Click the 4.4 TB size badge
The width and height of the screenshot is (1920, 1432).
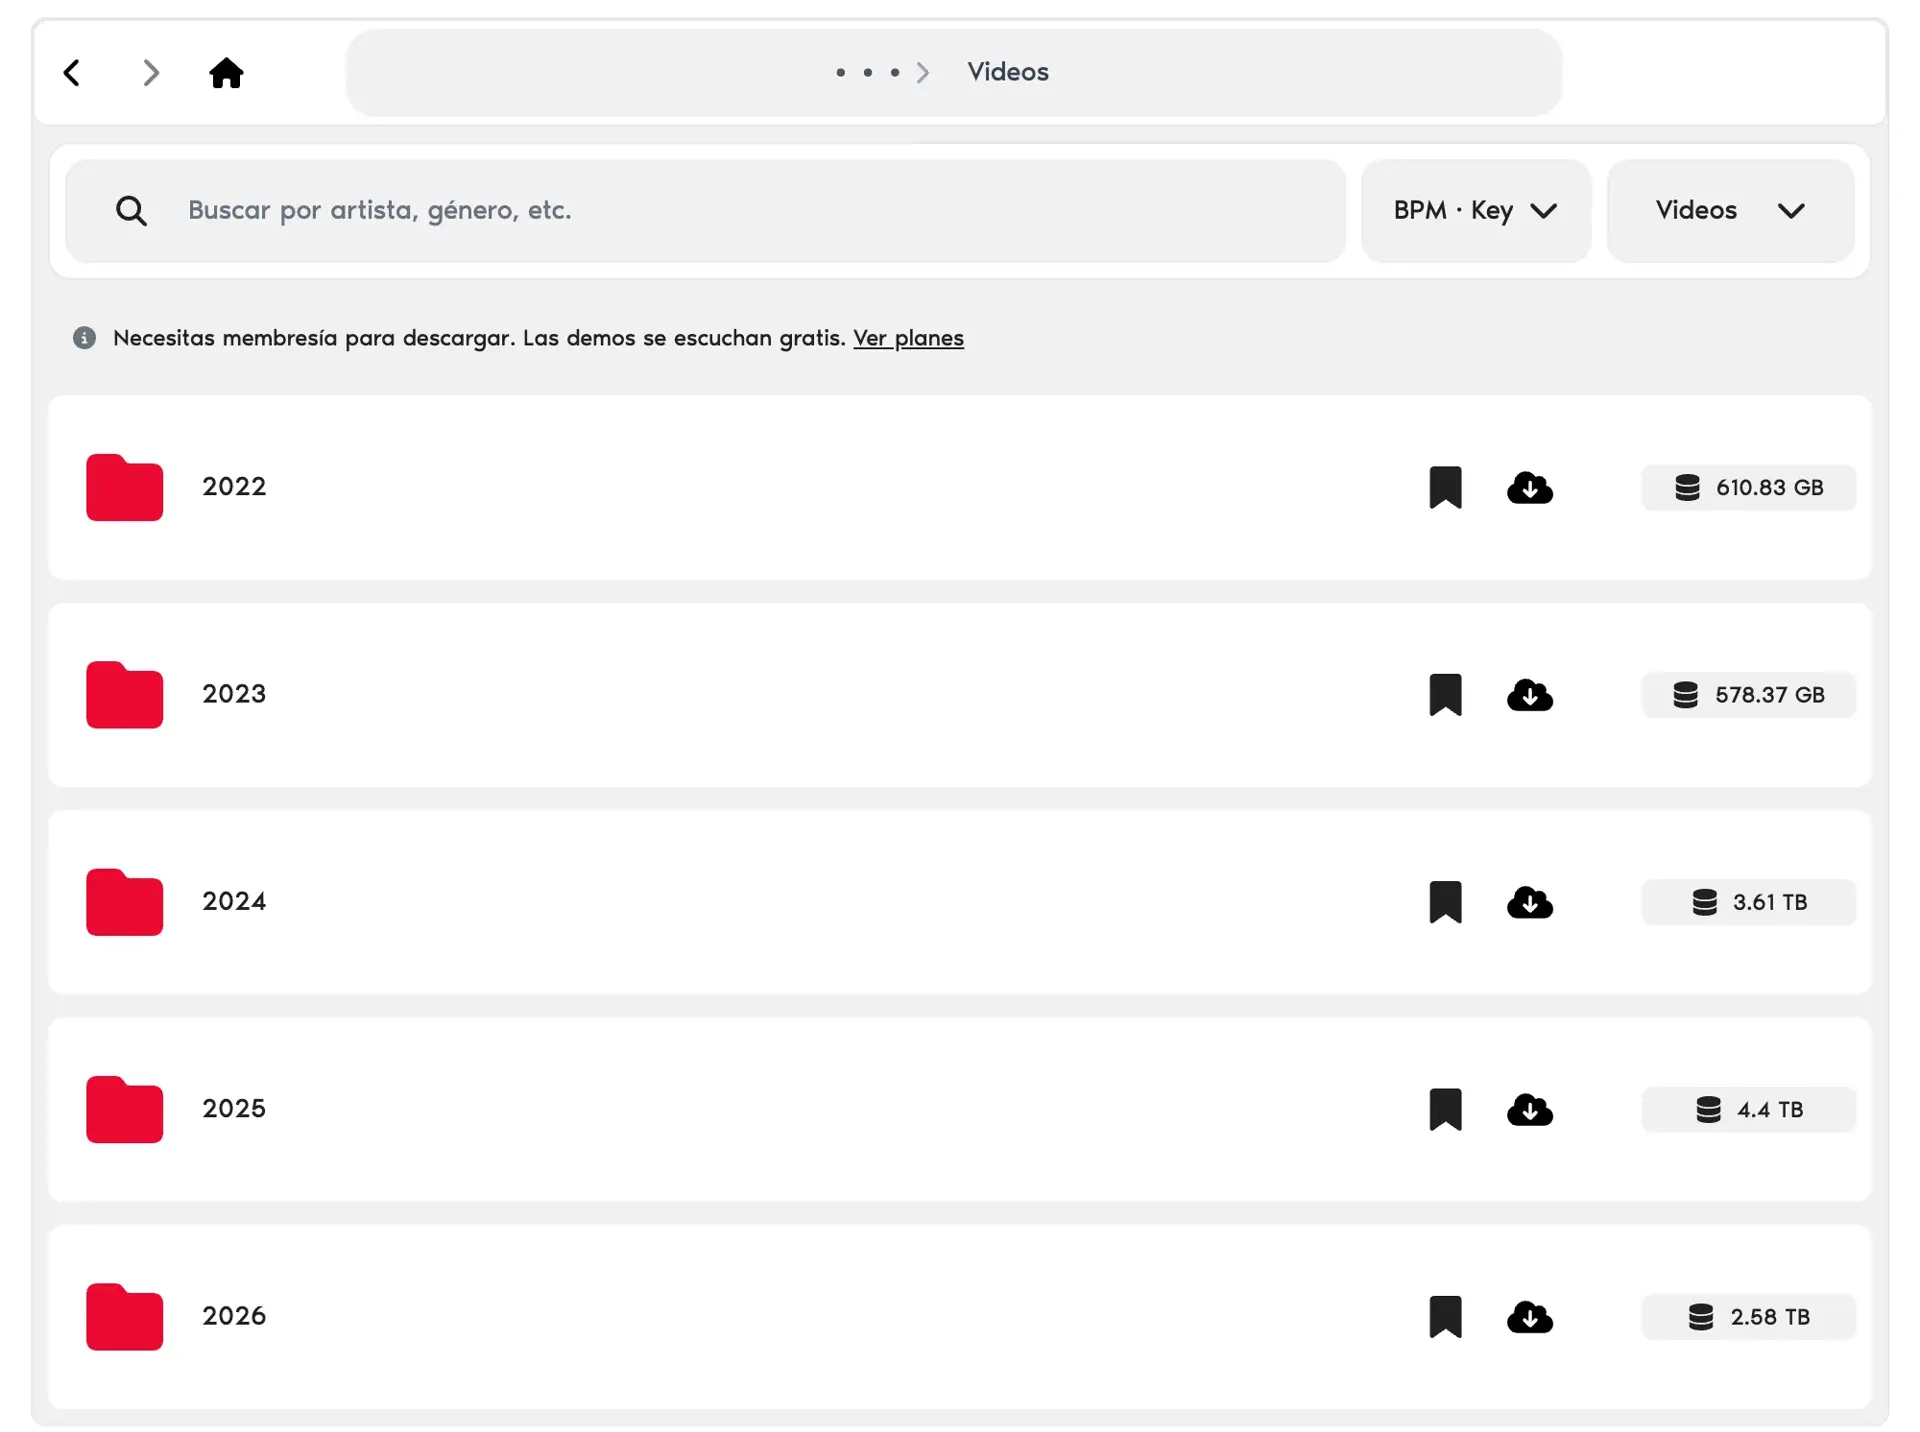point(1748,1109)
